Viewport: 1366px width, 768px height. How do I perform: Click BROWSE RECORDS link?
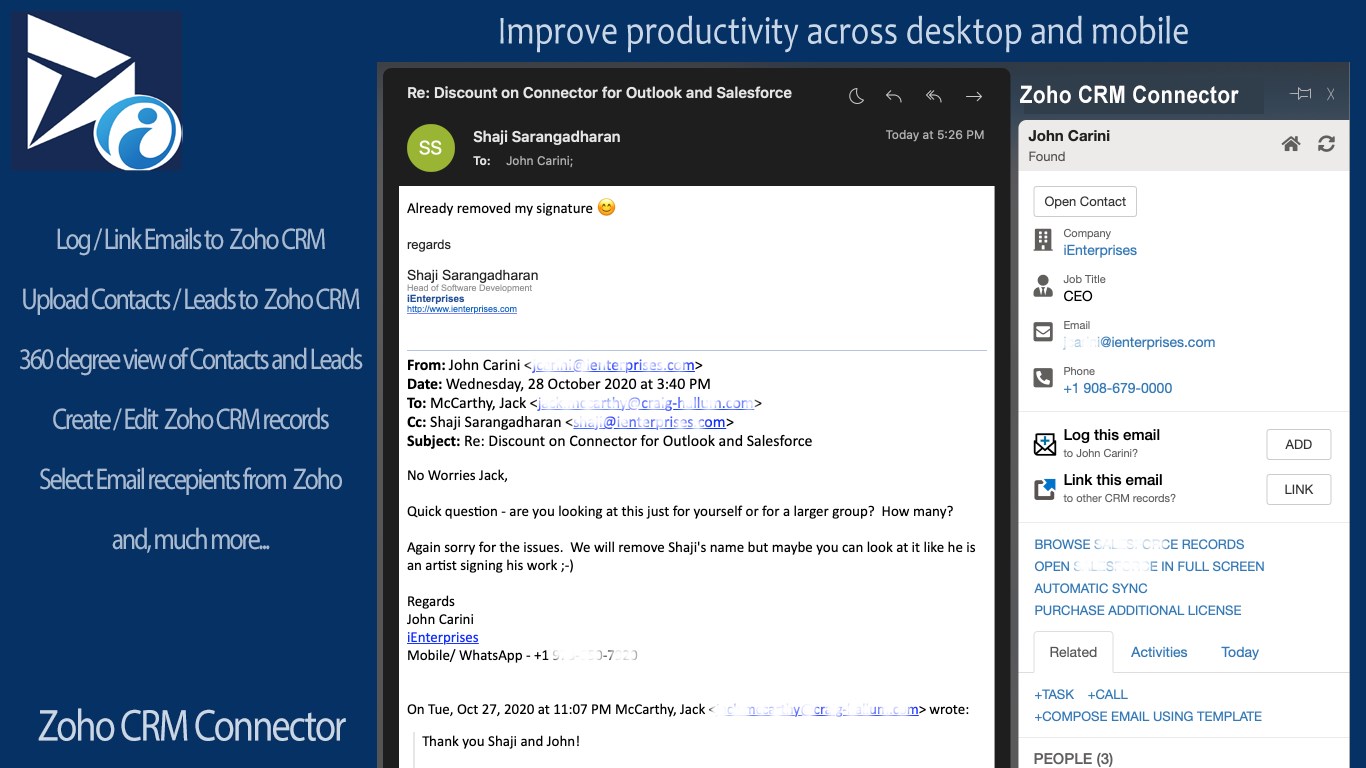point(1139,544)
